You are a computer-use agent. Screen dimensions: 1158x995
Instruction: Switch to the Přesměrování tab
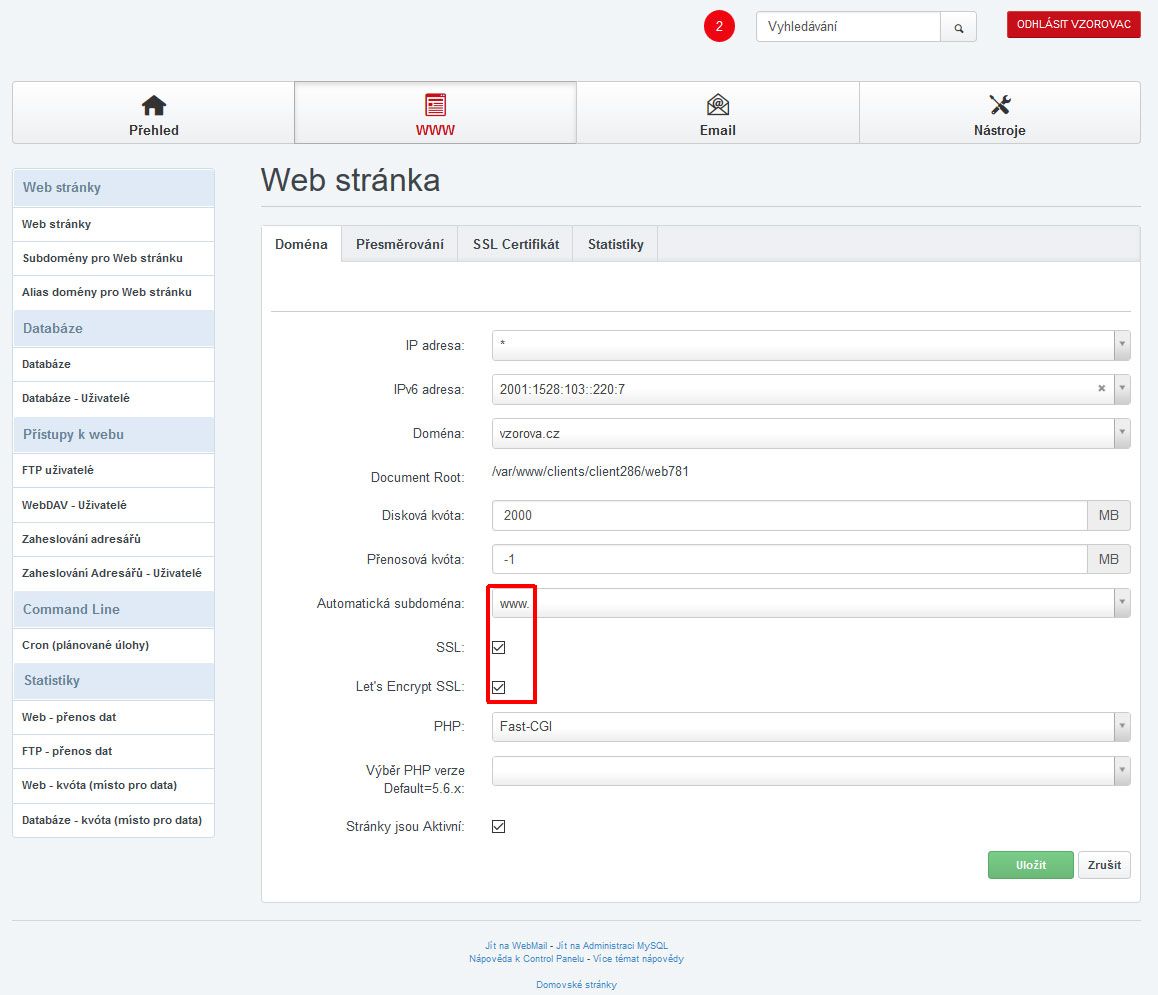[400, 244]
